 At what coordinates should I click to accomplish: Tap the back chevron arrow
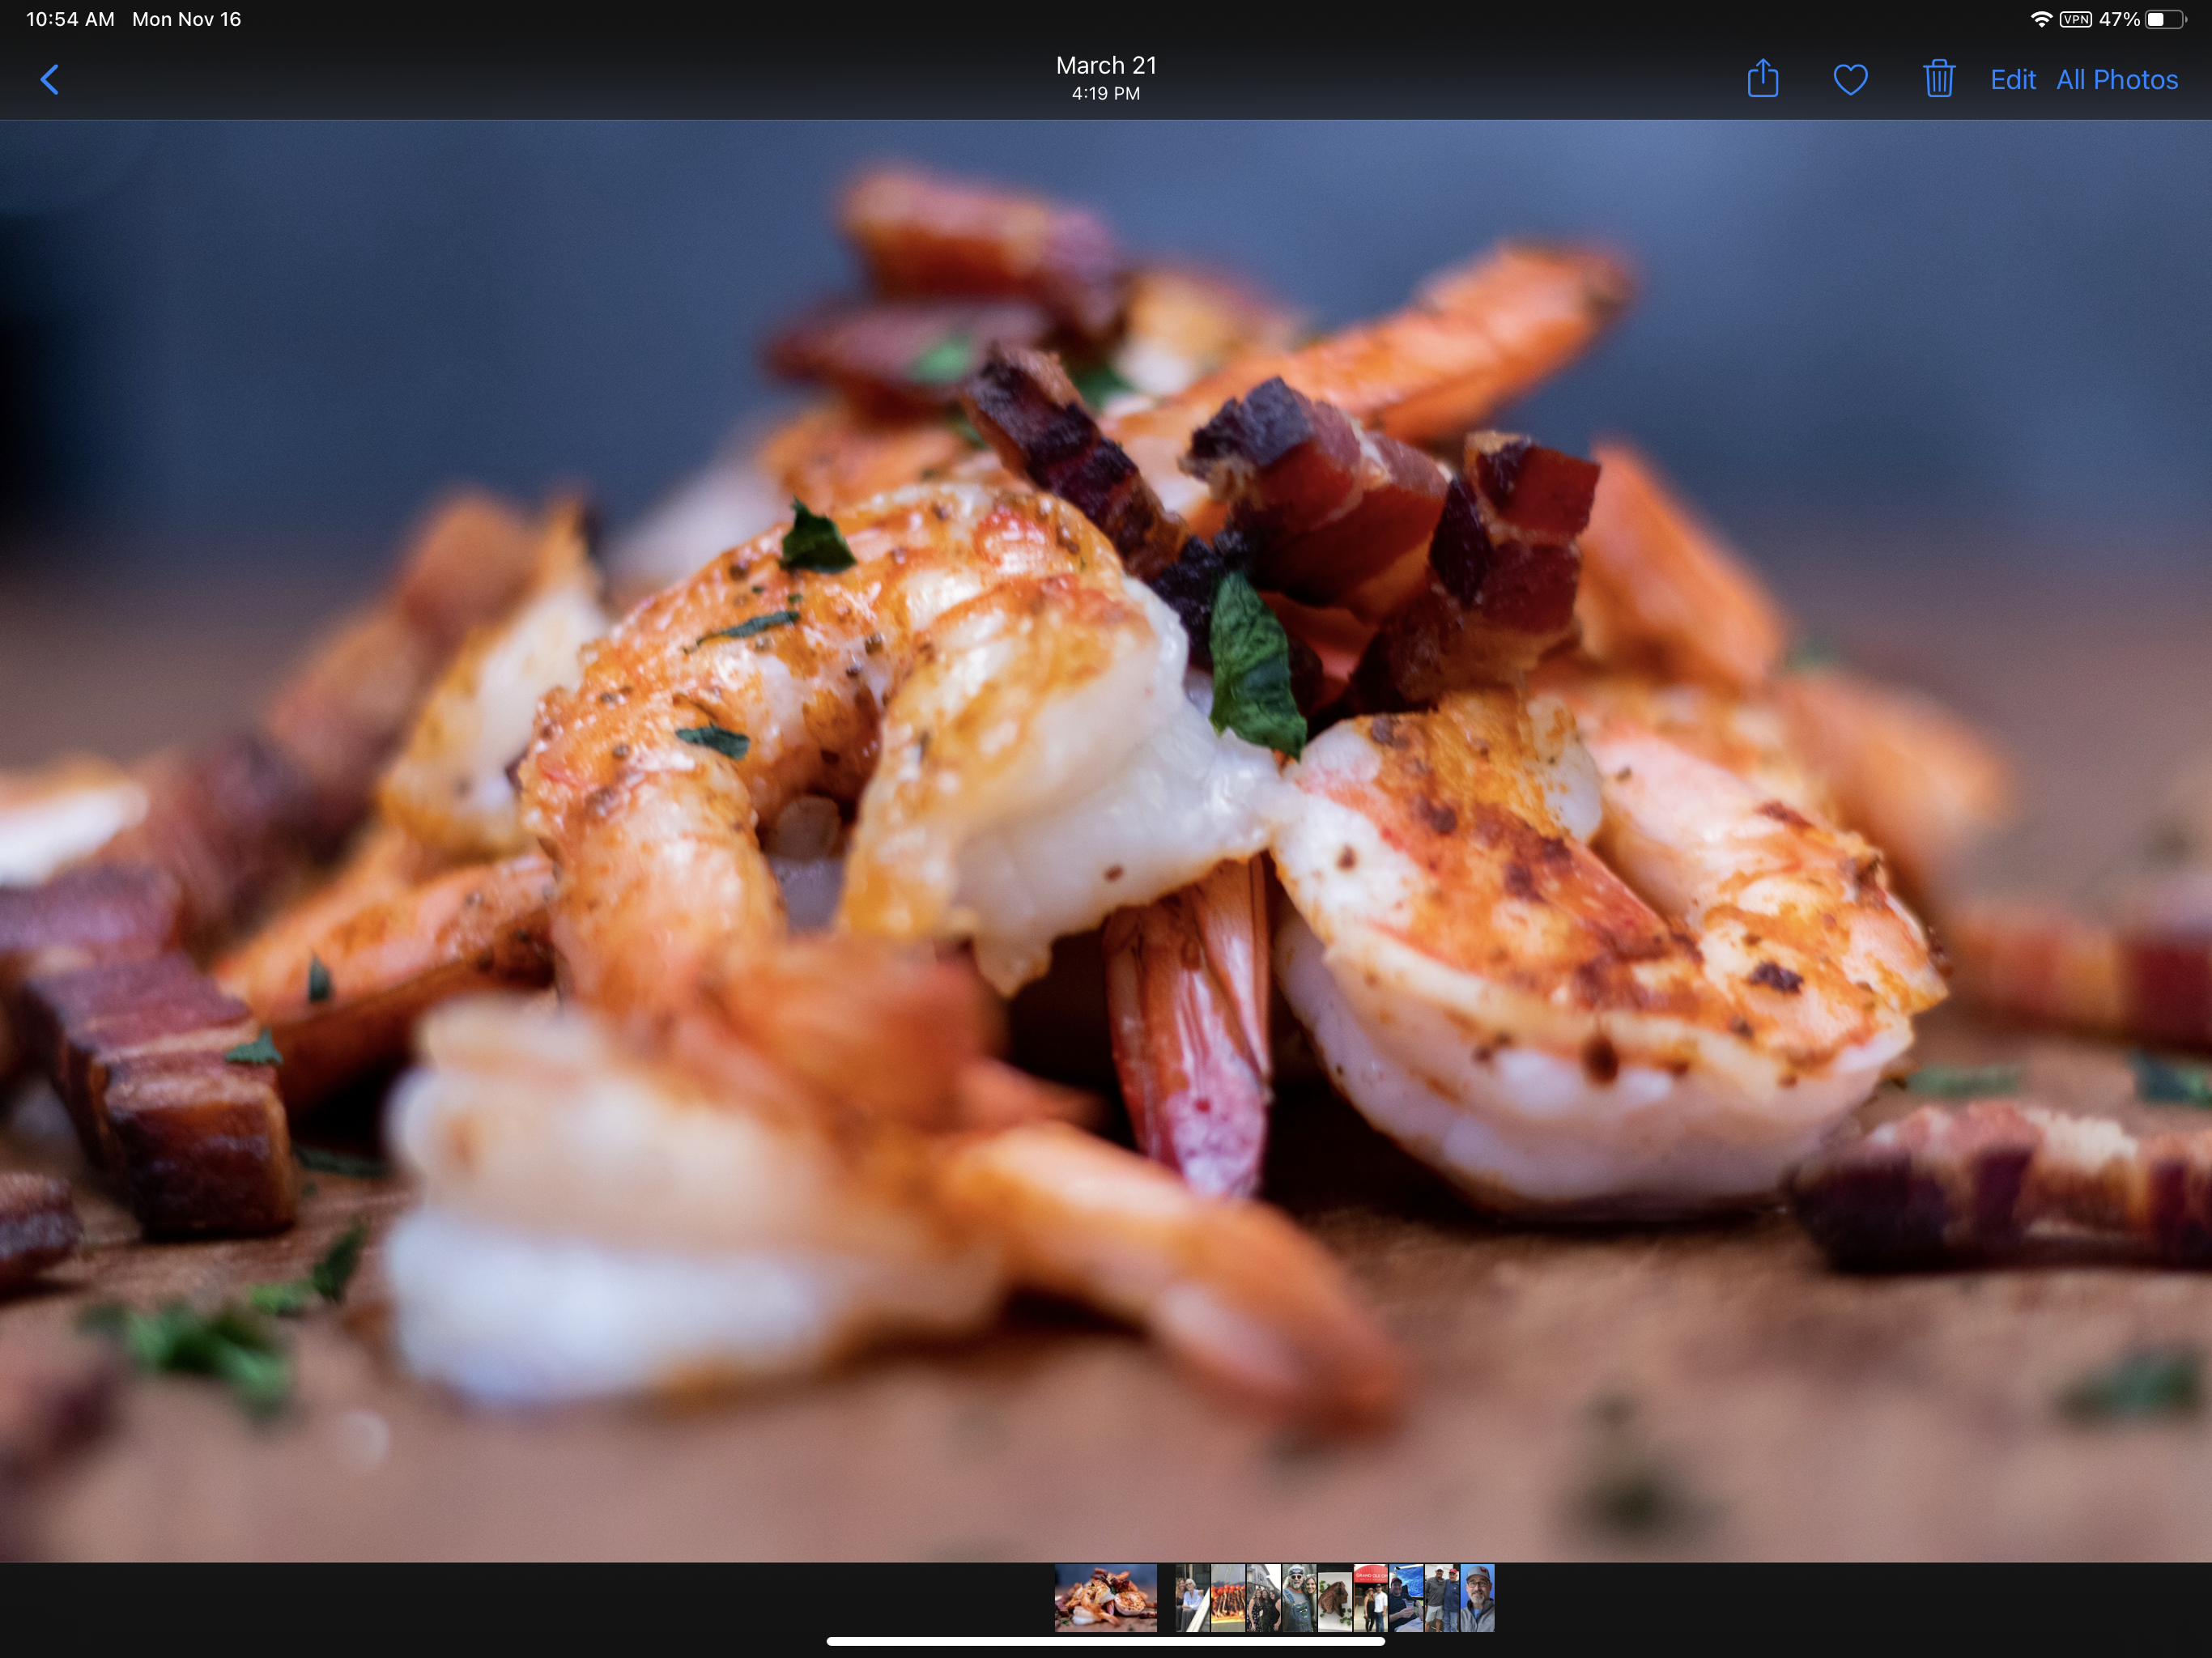pos(49,80)
